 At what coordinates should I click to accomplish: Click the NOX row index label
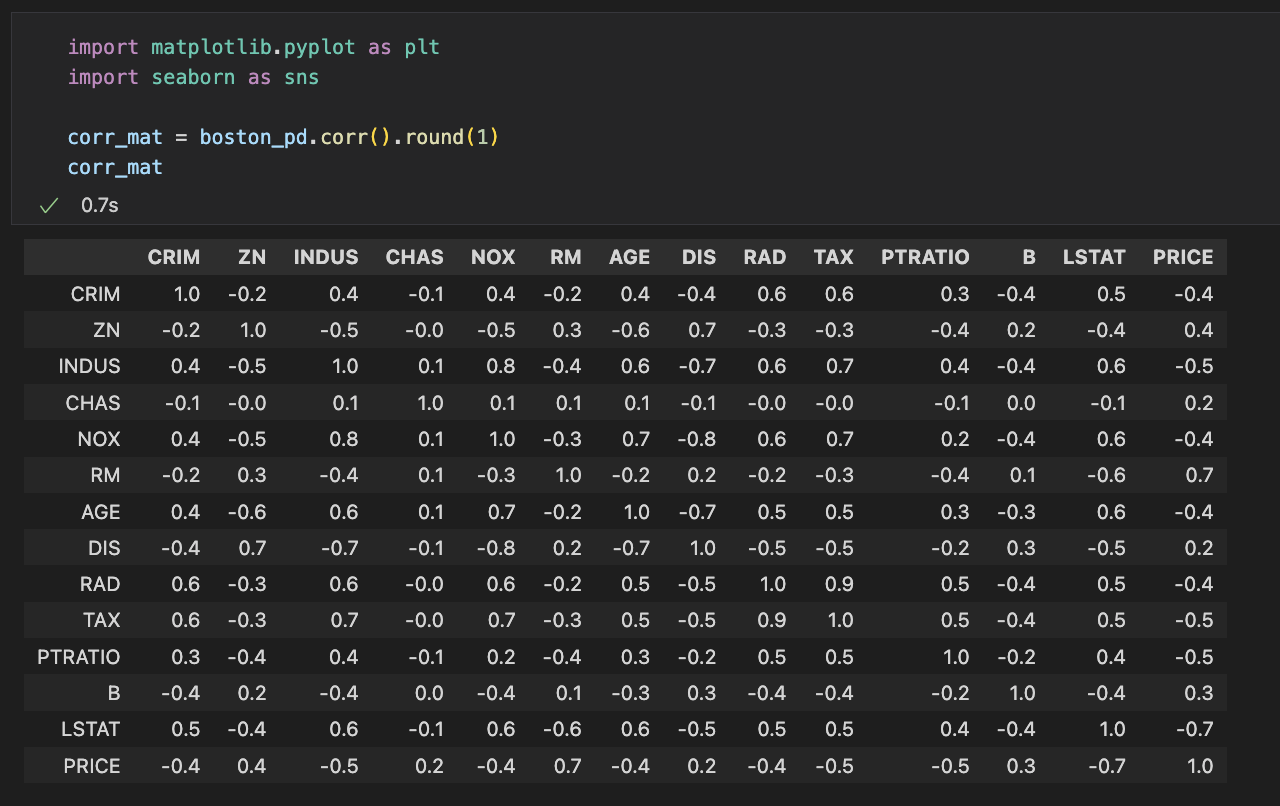pos(99,439)
